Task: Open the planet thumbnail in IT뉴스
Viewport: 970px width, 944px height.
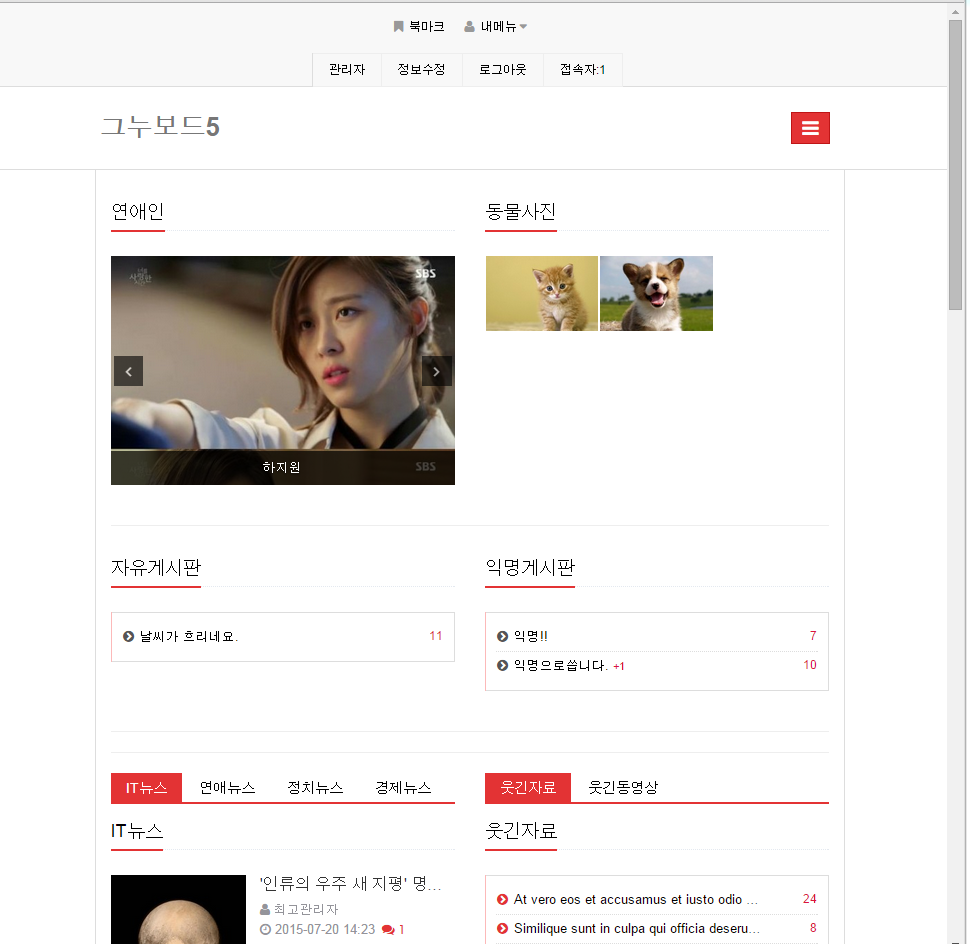Action: [x=178, y=909]
